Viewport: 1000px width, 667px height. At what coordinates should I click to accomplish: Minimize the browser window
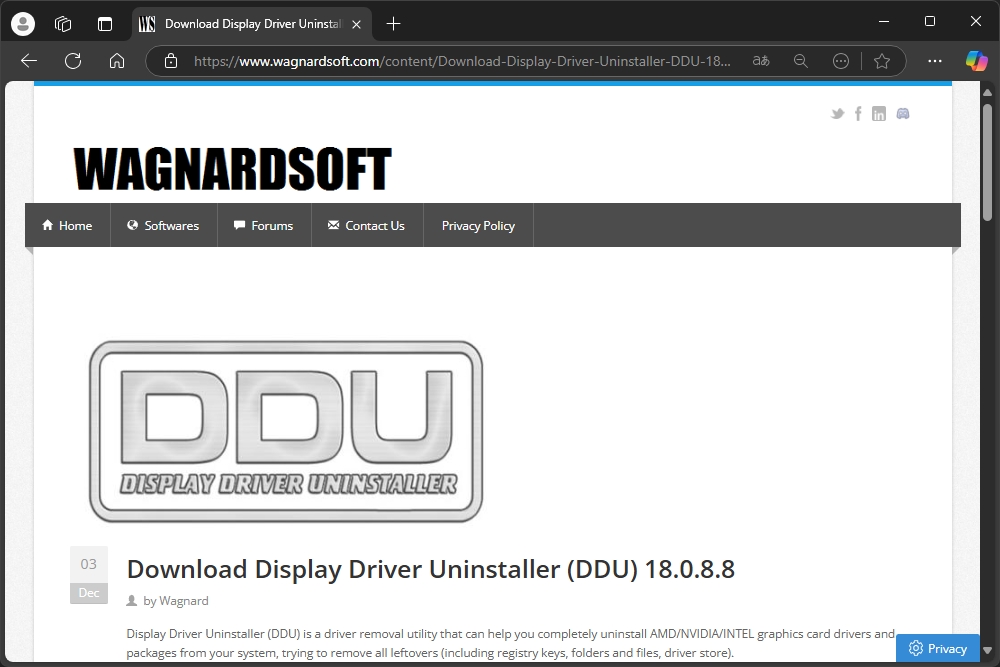pyautogui.click(x=884, y=22)
